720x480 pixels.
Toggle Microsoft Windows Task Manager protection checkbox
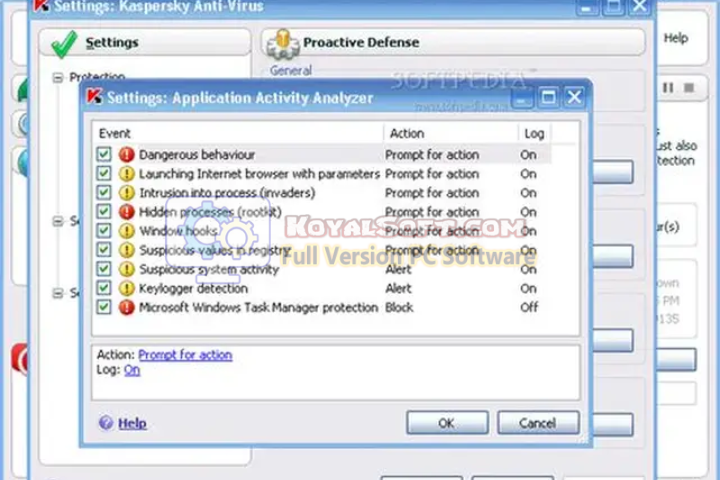click(x=104, y=307)
